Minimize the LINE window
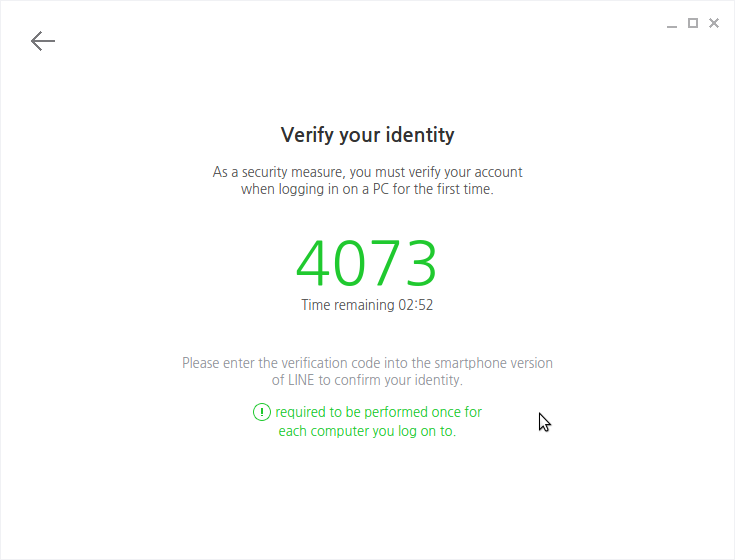The height and width of the screenshot is (560, 735). click(x=672, y=23)
